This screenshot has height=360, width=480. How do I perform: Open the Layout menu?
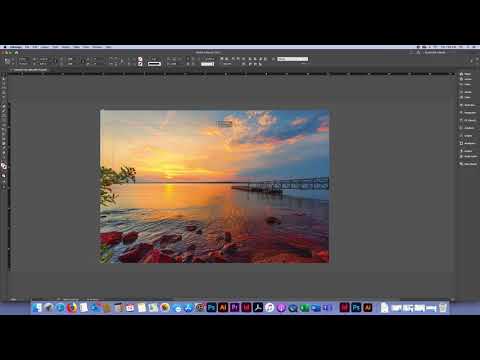click(x=45, y=47)
